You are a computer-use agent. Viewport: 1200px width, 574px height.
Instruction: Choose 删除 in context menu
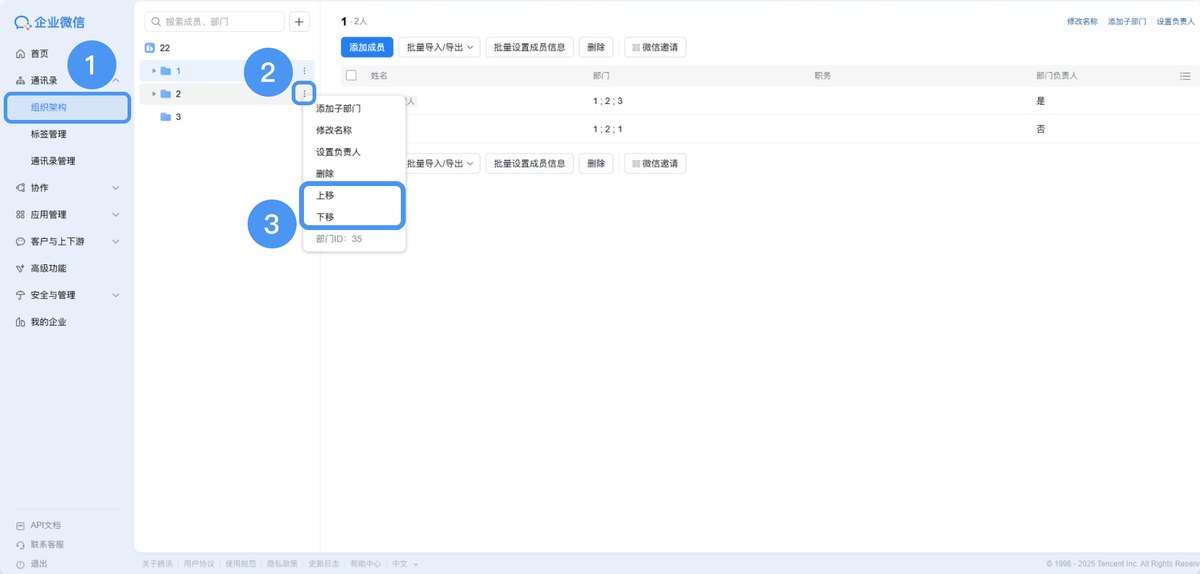(x=325, y=173)
